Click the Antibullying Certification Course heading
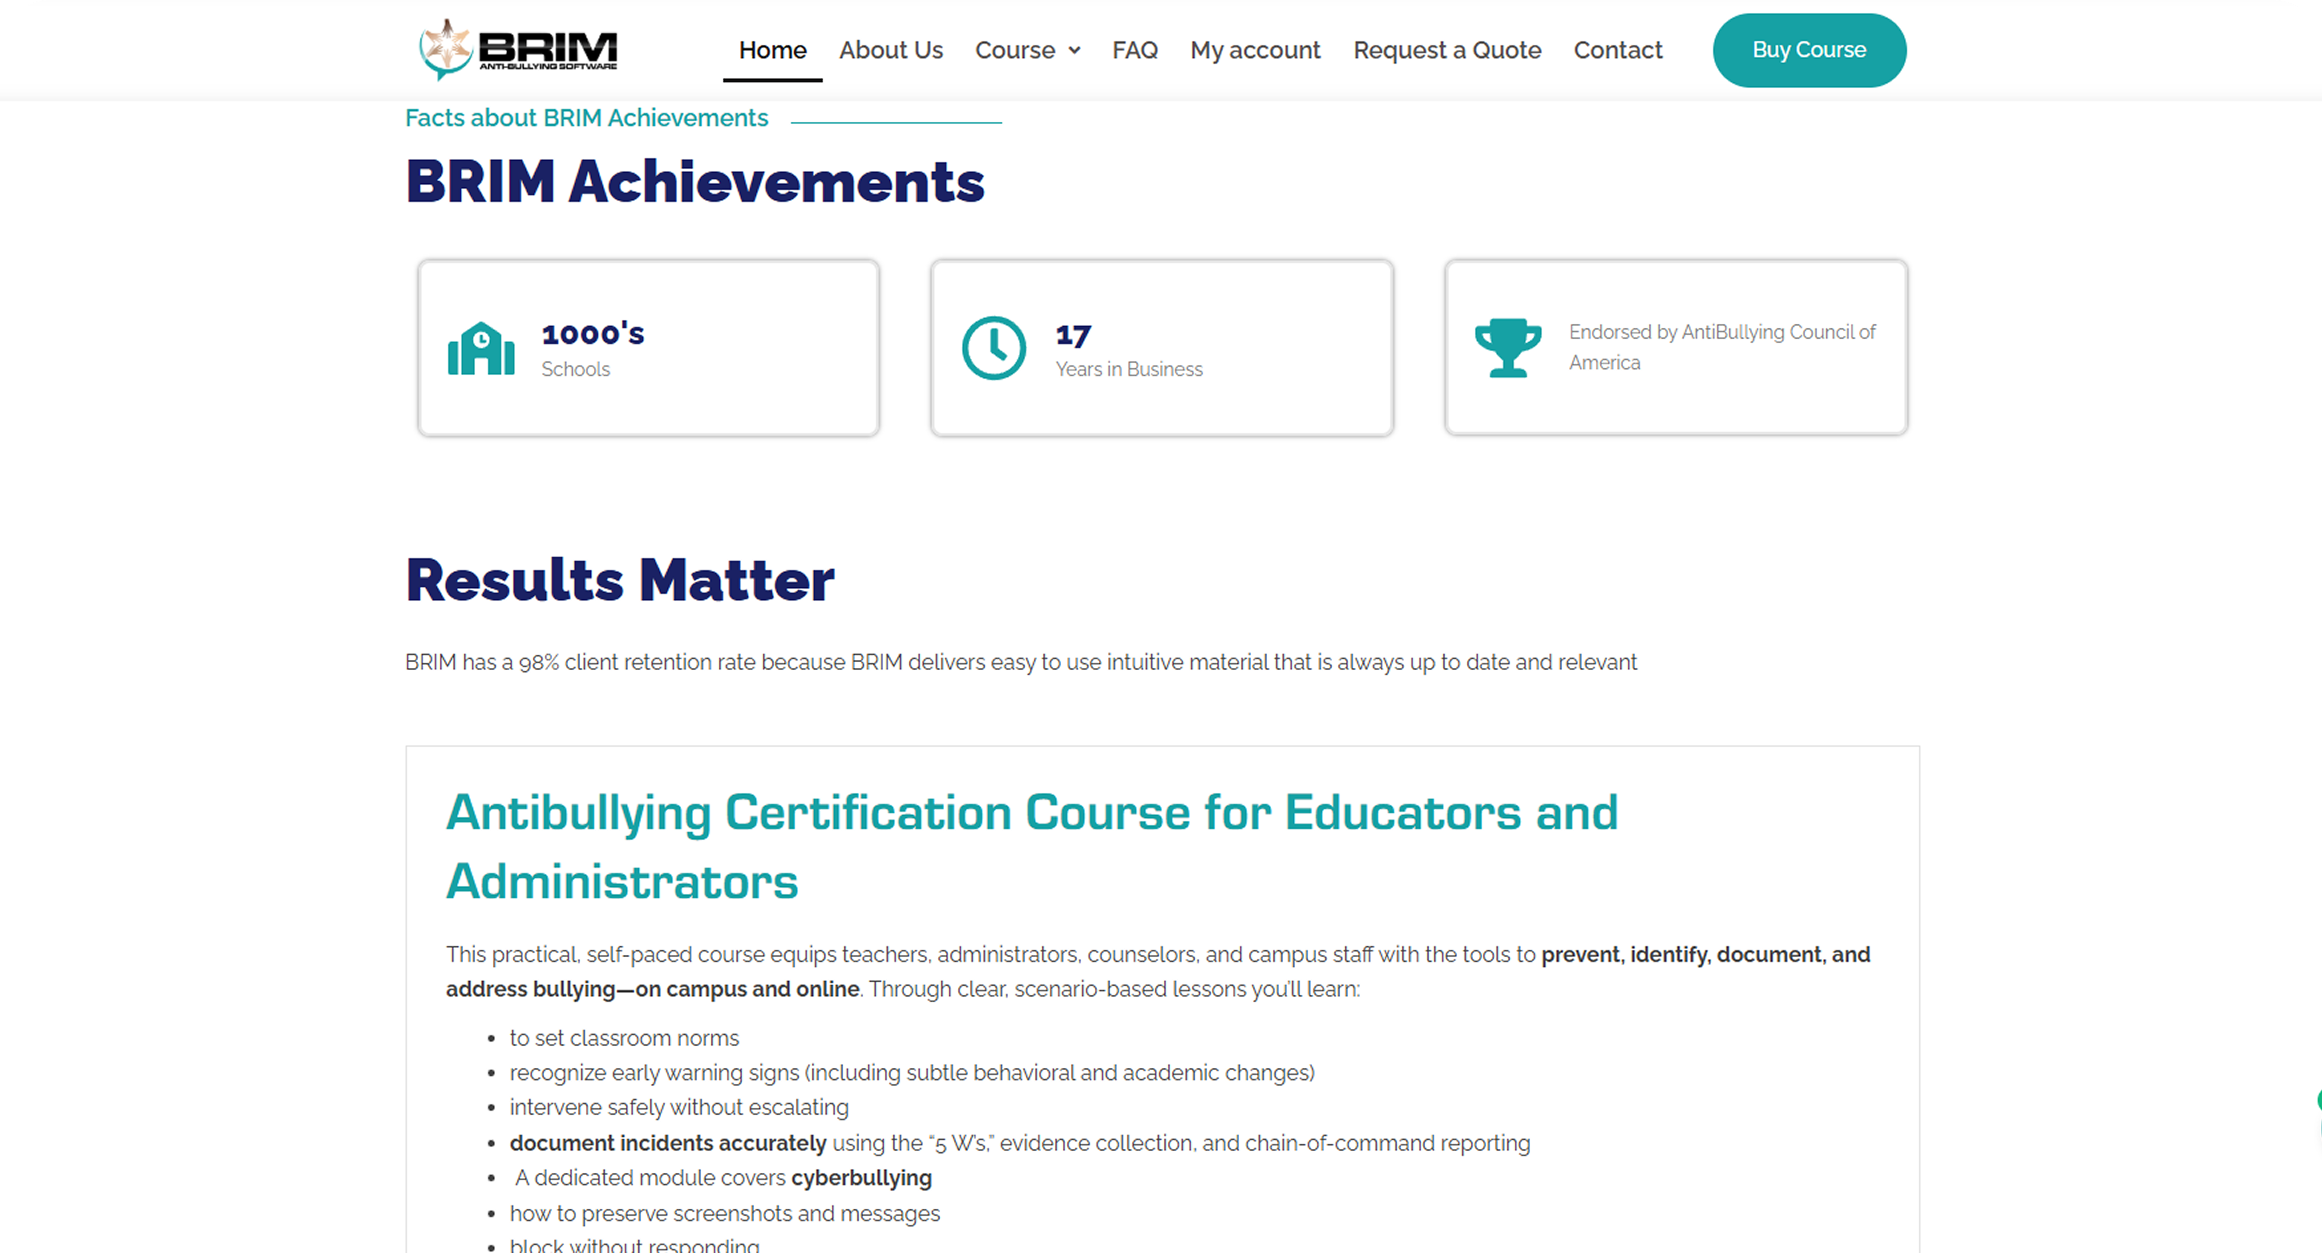The height and width of the screenshot is (1253, 2322). click(1030, 846)
